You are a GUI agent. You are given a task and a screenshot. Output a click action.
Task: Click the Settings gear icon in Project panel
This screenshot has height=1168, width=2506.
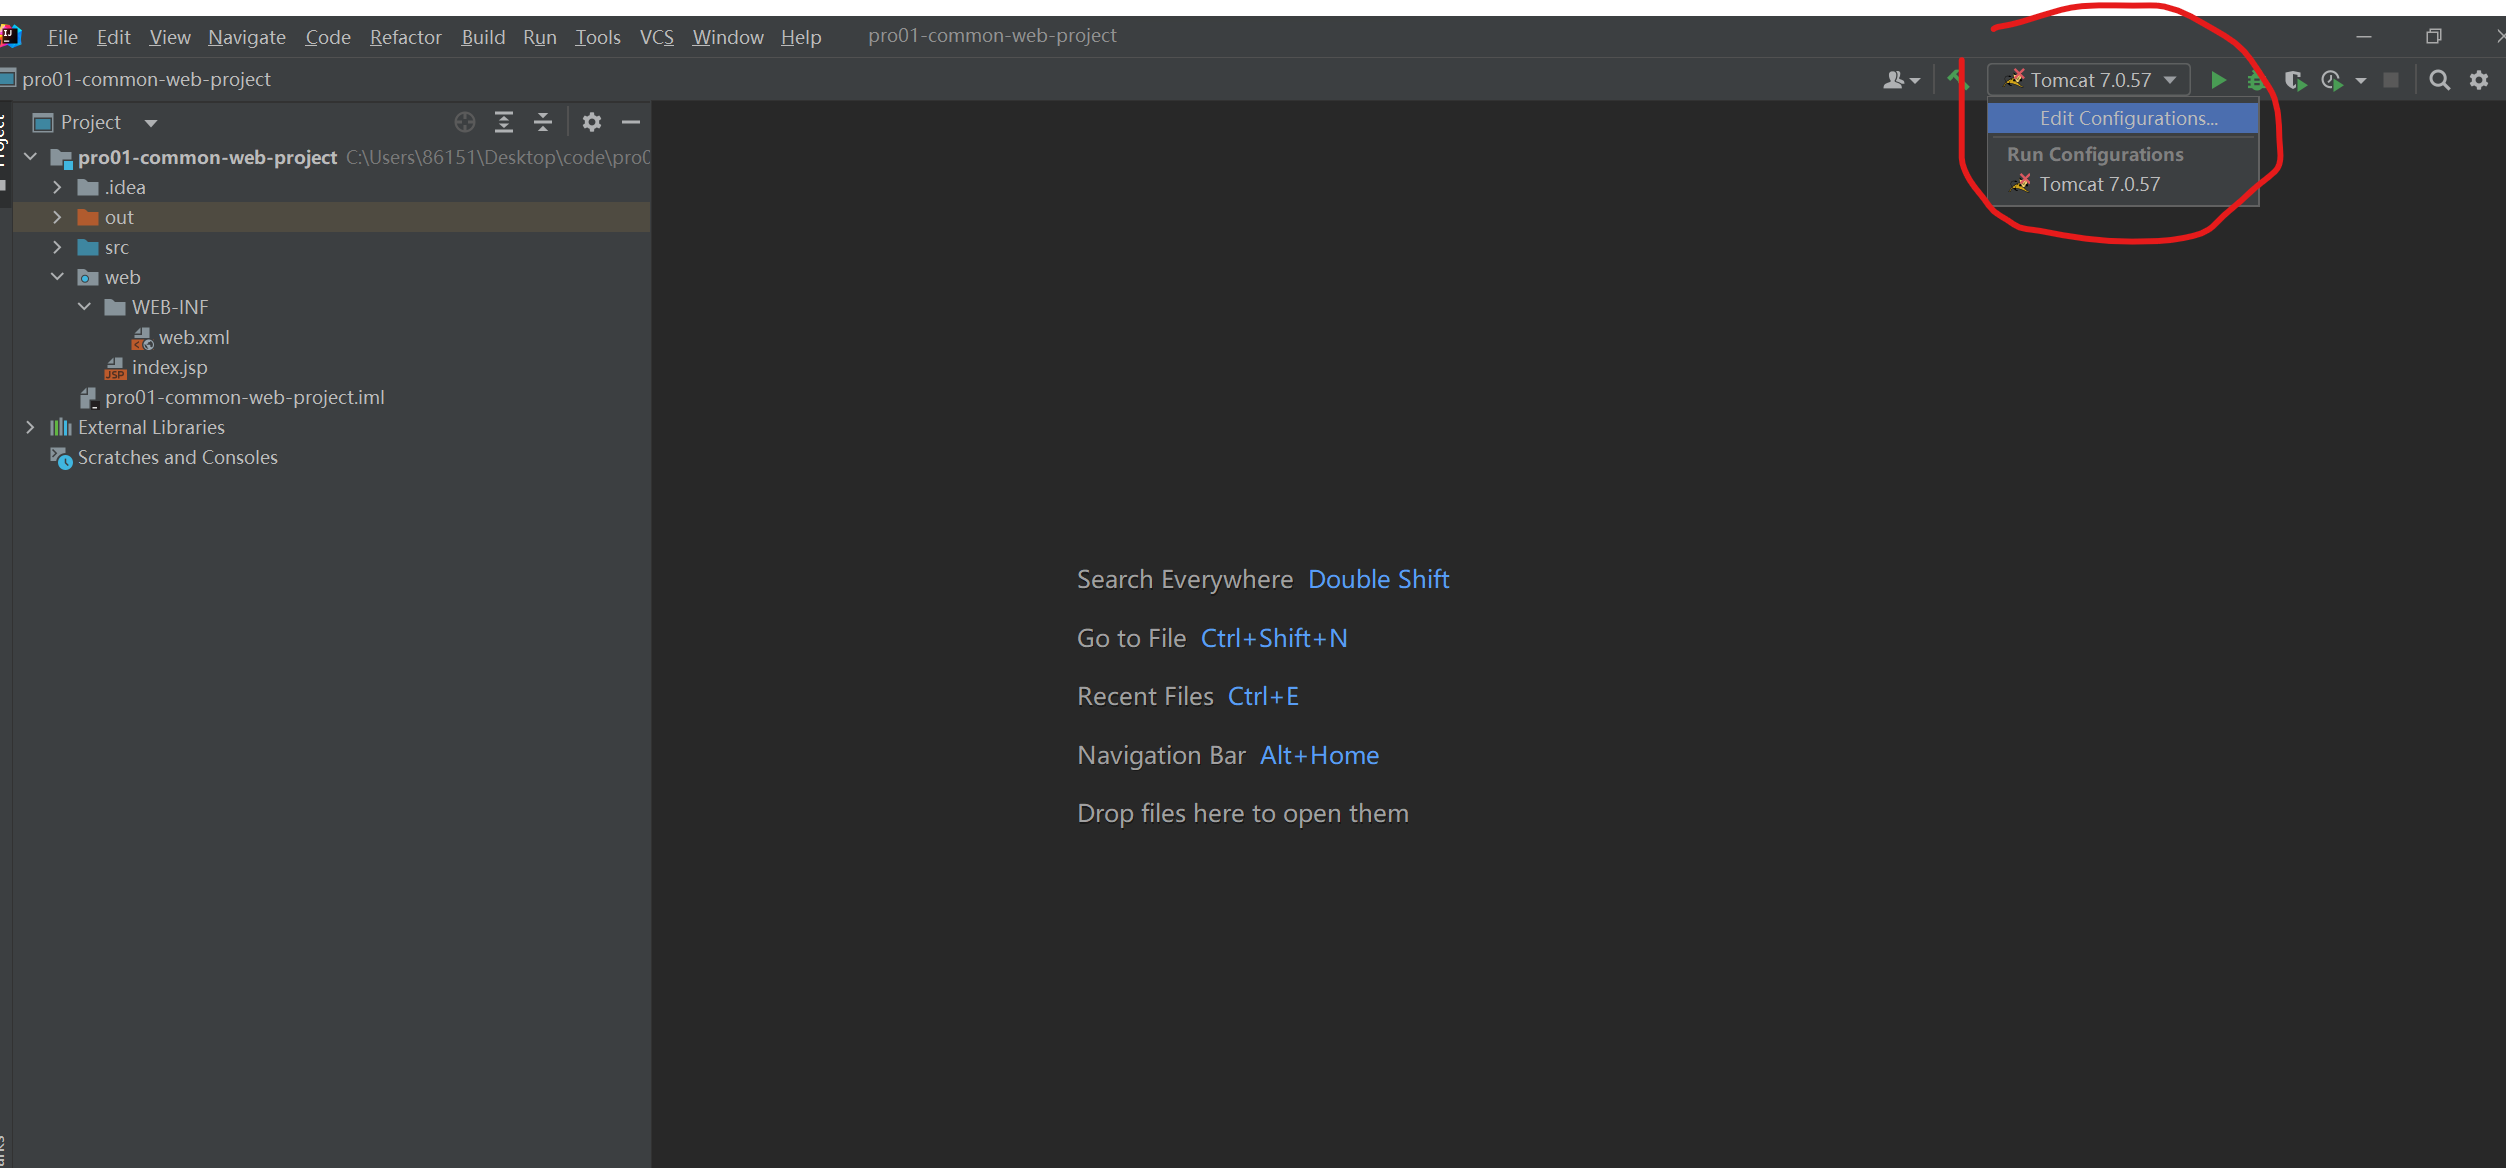coord(590,123)
